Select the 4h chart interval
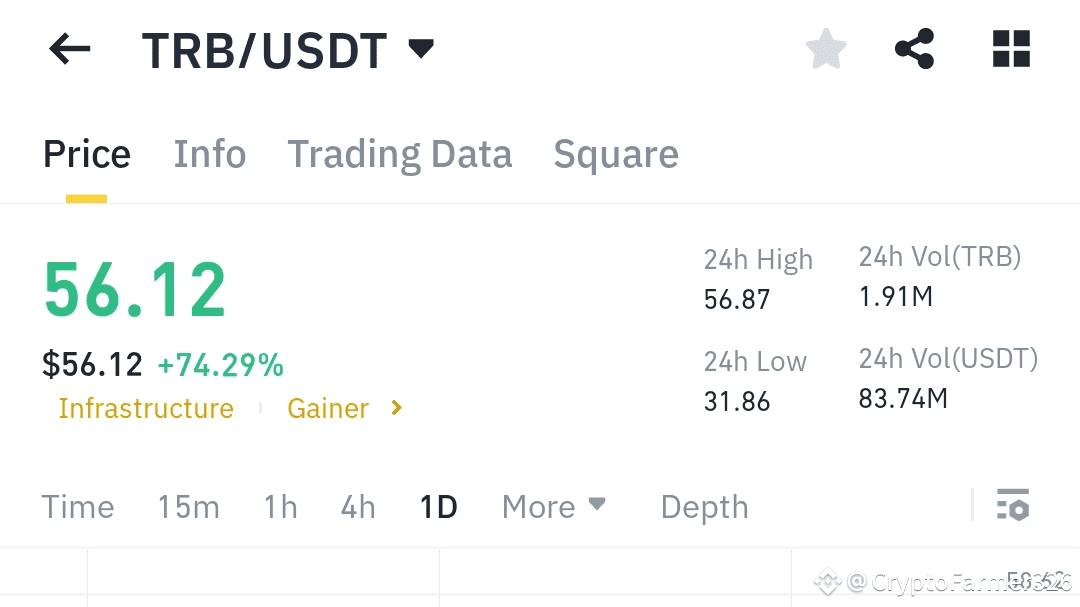 tap(358, 507)
